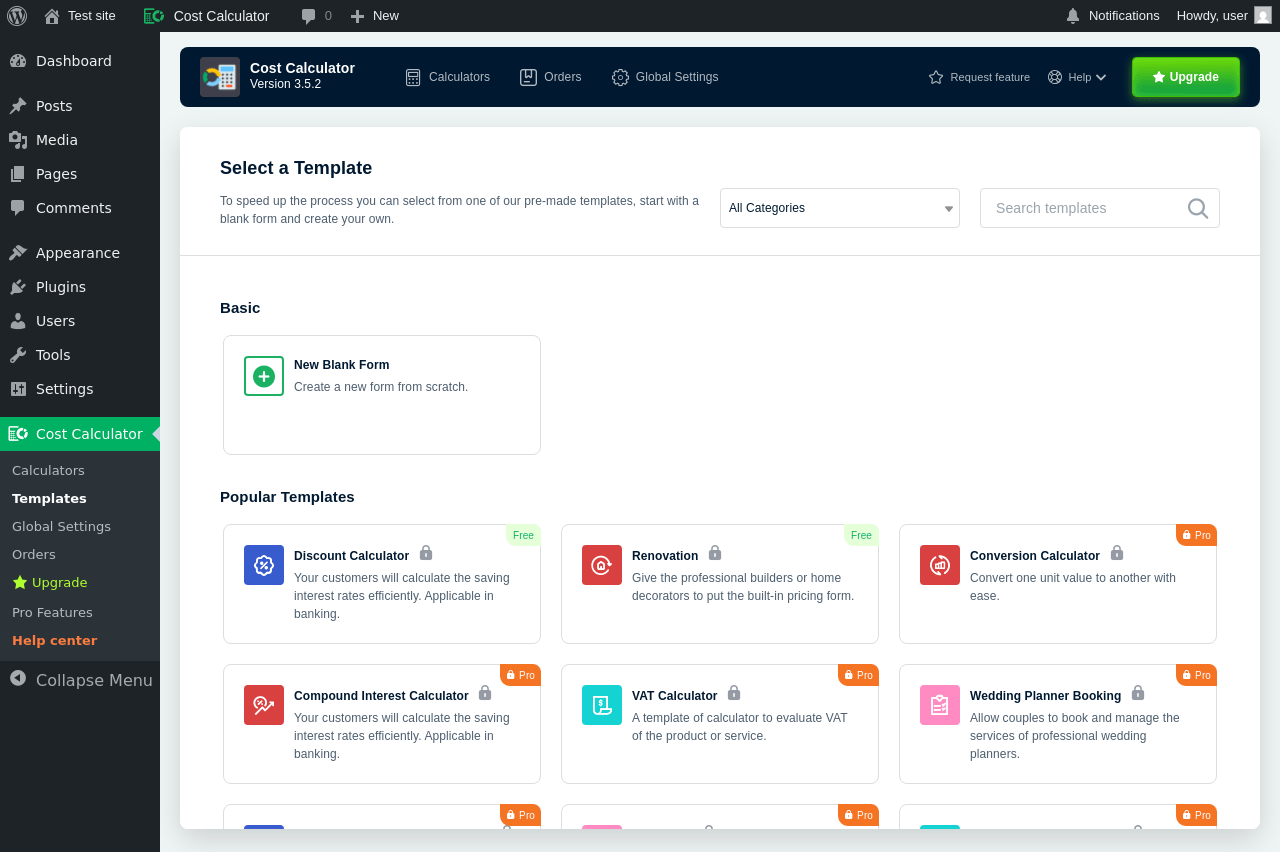Image resolution: width=1280 pixels, height=852 pixels.
Task: Open Templates submenu link in sidebar
Action: [x=49, y=499]
